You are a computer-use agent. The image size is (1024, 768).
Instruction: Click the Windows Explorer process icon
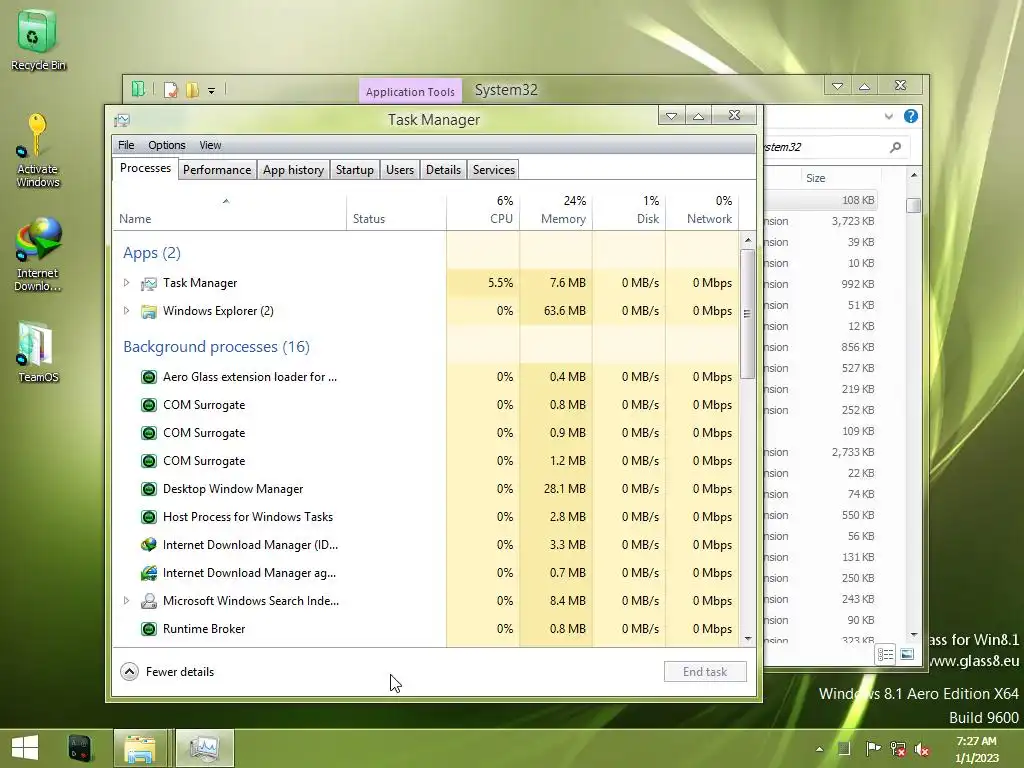point(149,312)
